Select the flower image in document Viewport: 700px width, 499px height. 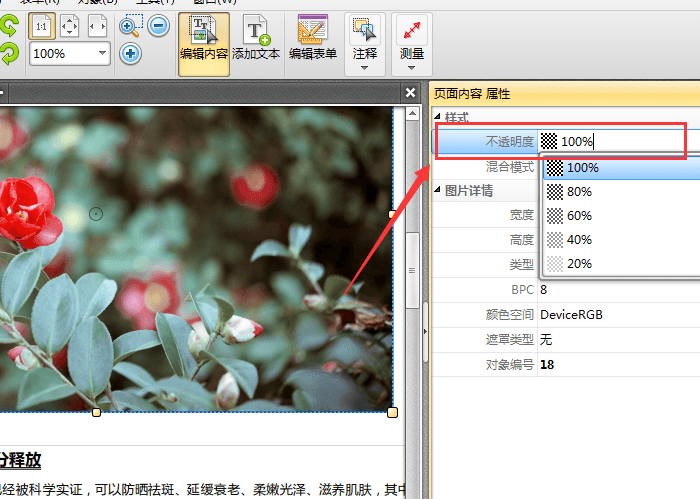pos(196,259)
